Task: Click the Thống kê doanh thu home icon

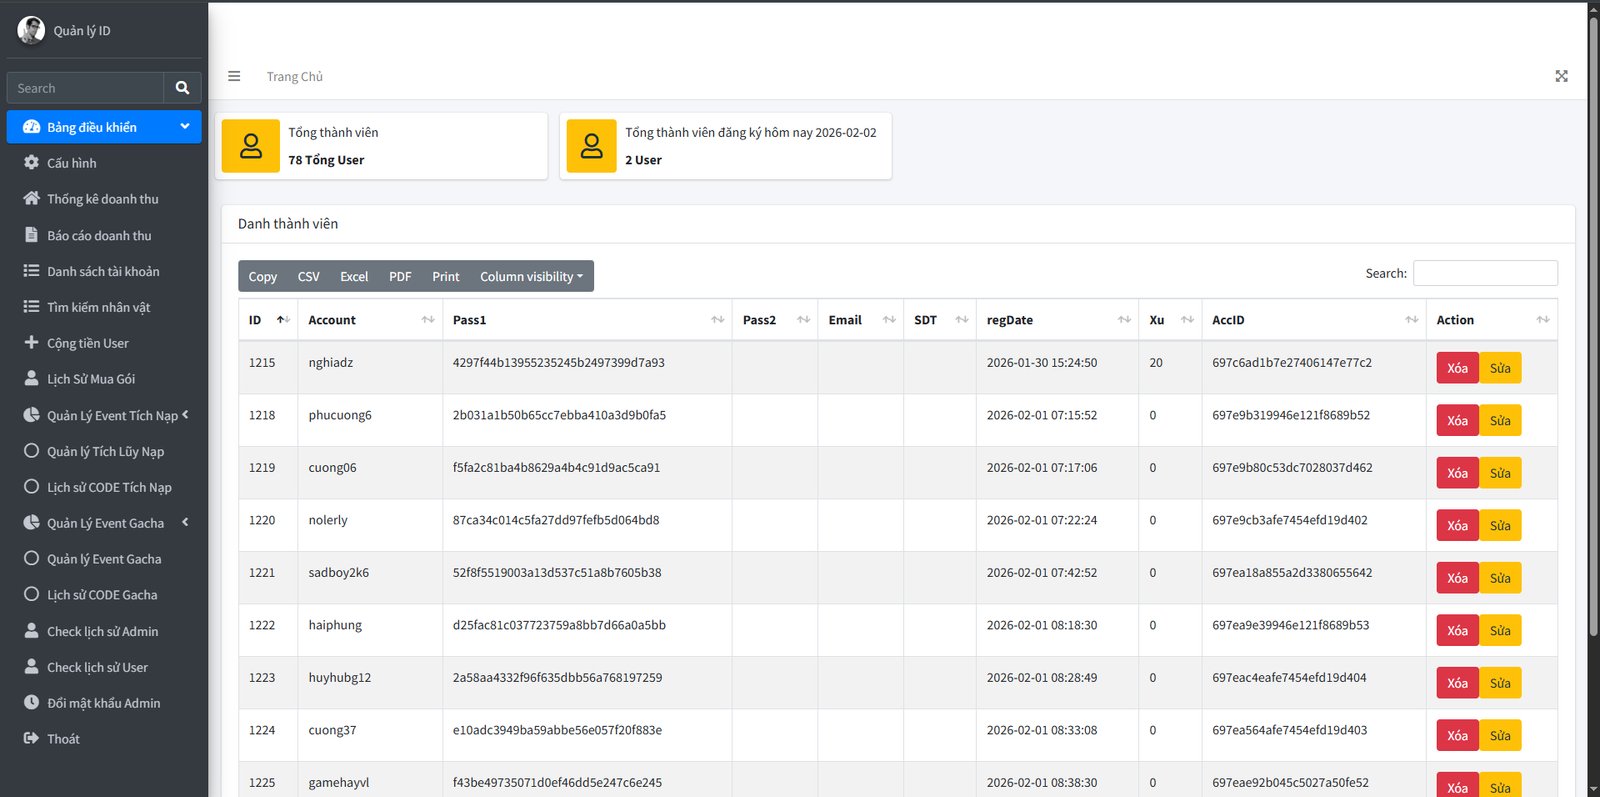Action: tap(31, 199)
